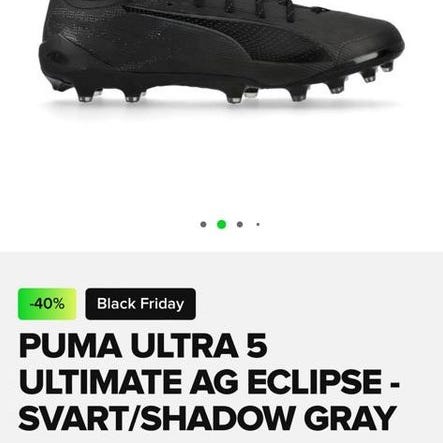Image resolution: width=443 pixels, height=443 pixels.
Task: Tap the embossed Puma cat logo on heel
Action: pos(56,56)
